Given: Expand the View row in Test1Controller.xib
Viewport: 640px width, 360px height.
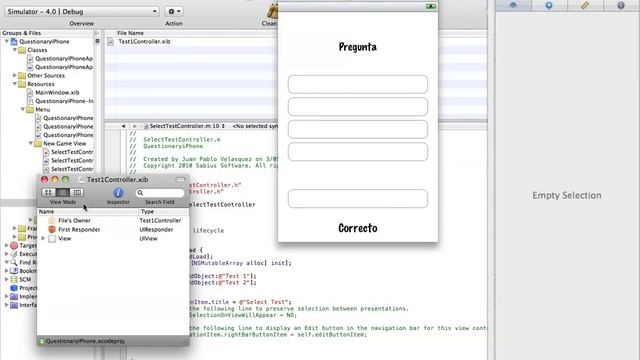Looking at the screenshot, I should point(43,238).
